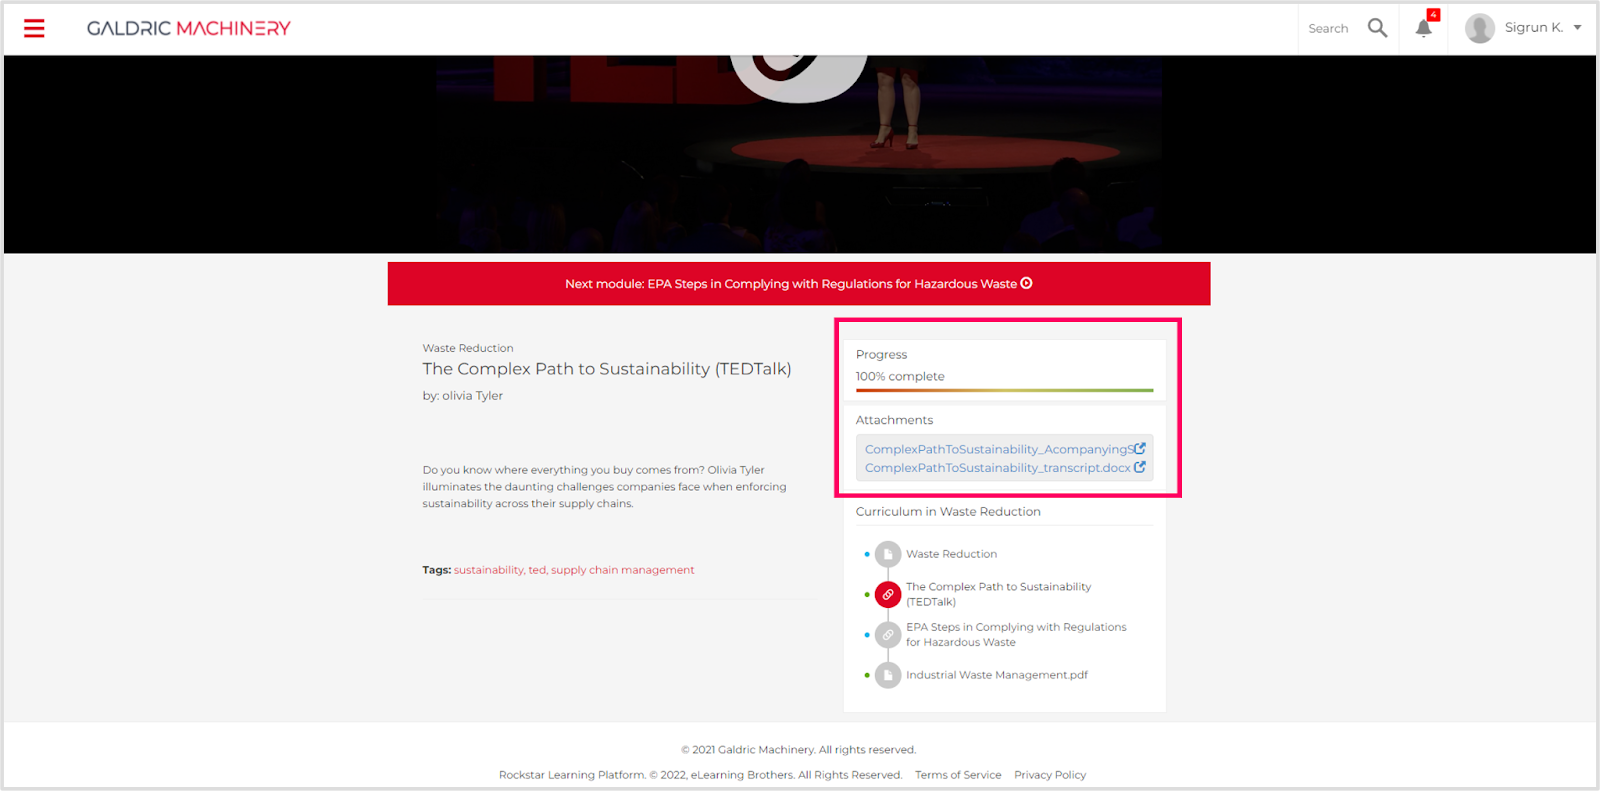Click Industrial Waste Management document icon

[888, 675]
